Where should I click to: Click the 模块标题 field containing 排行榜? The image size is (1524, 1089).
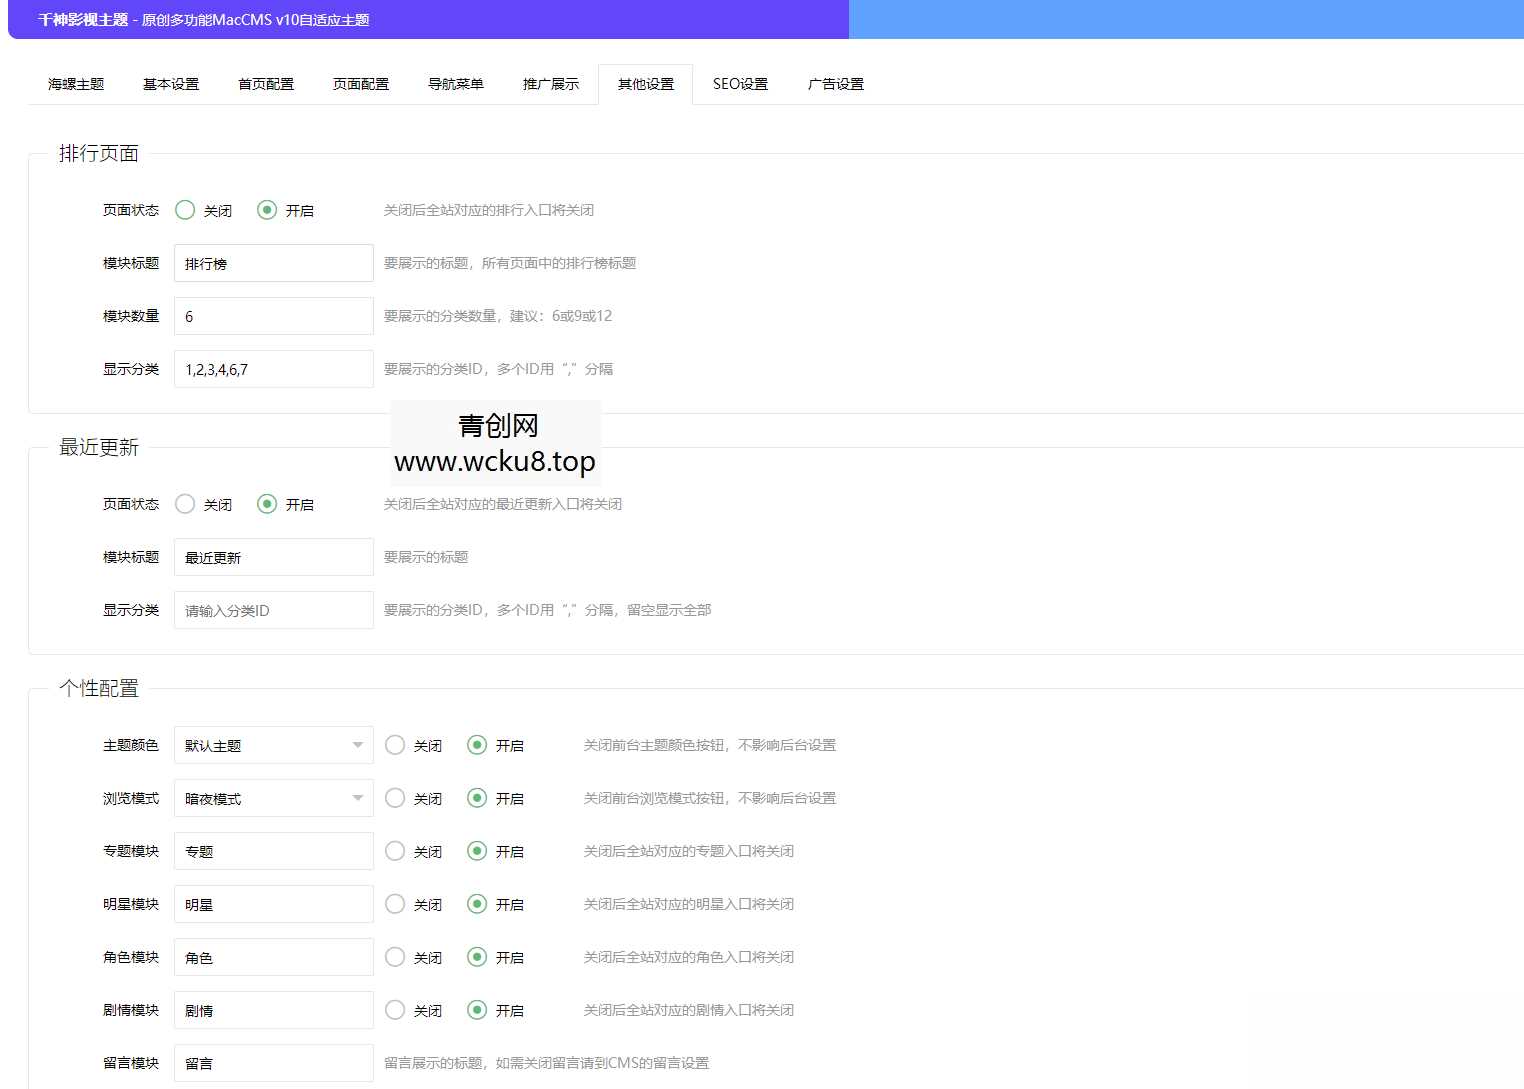tap(273, 263)
